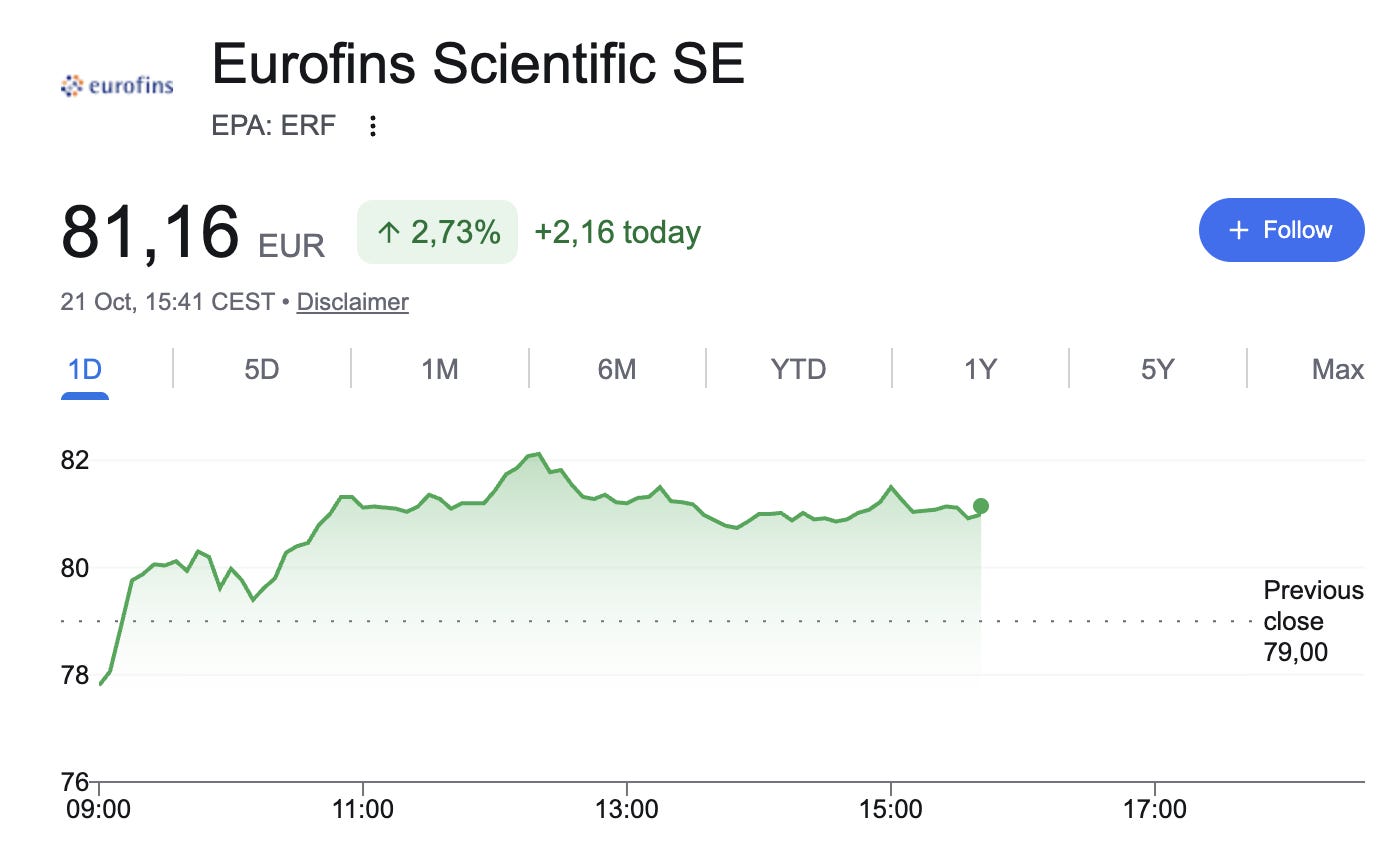Open the Disclaimer link
Image resolution: width=1394 pixels, height=848 pixels.
353,302
